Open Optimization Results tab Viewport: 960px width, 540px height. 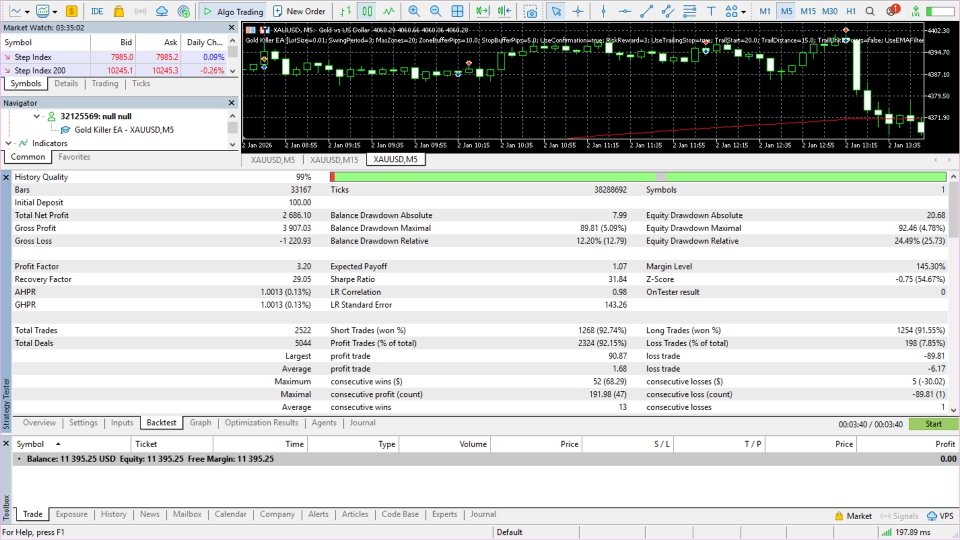(x=261, y=422)
